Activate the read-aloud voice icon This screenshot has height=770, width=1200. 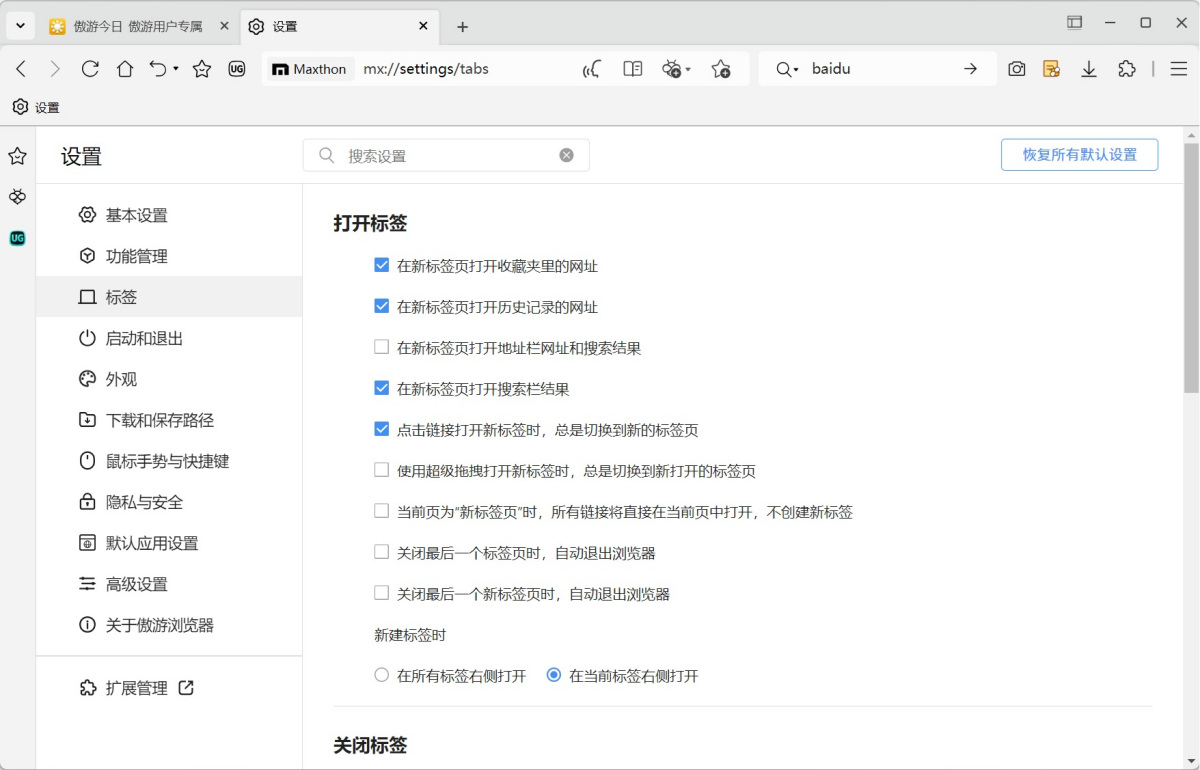click(x=590, y=68)
